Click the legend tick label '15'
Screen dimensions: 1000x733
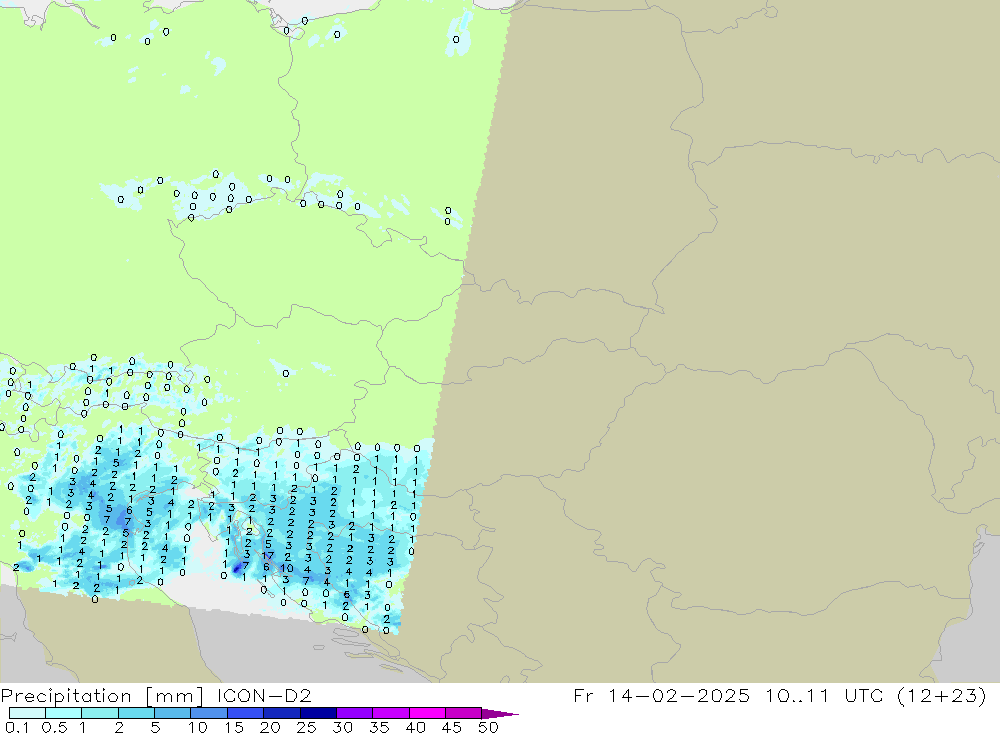pyautogui.click(x=234, y=727)
